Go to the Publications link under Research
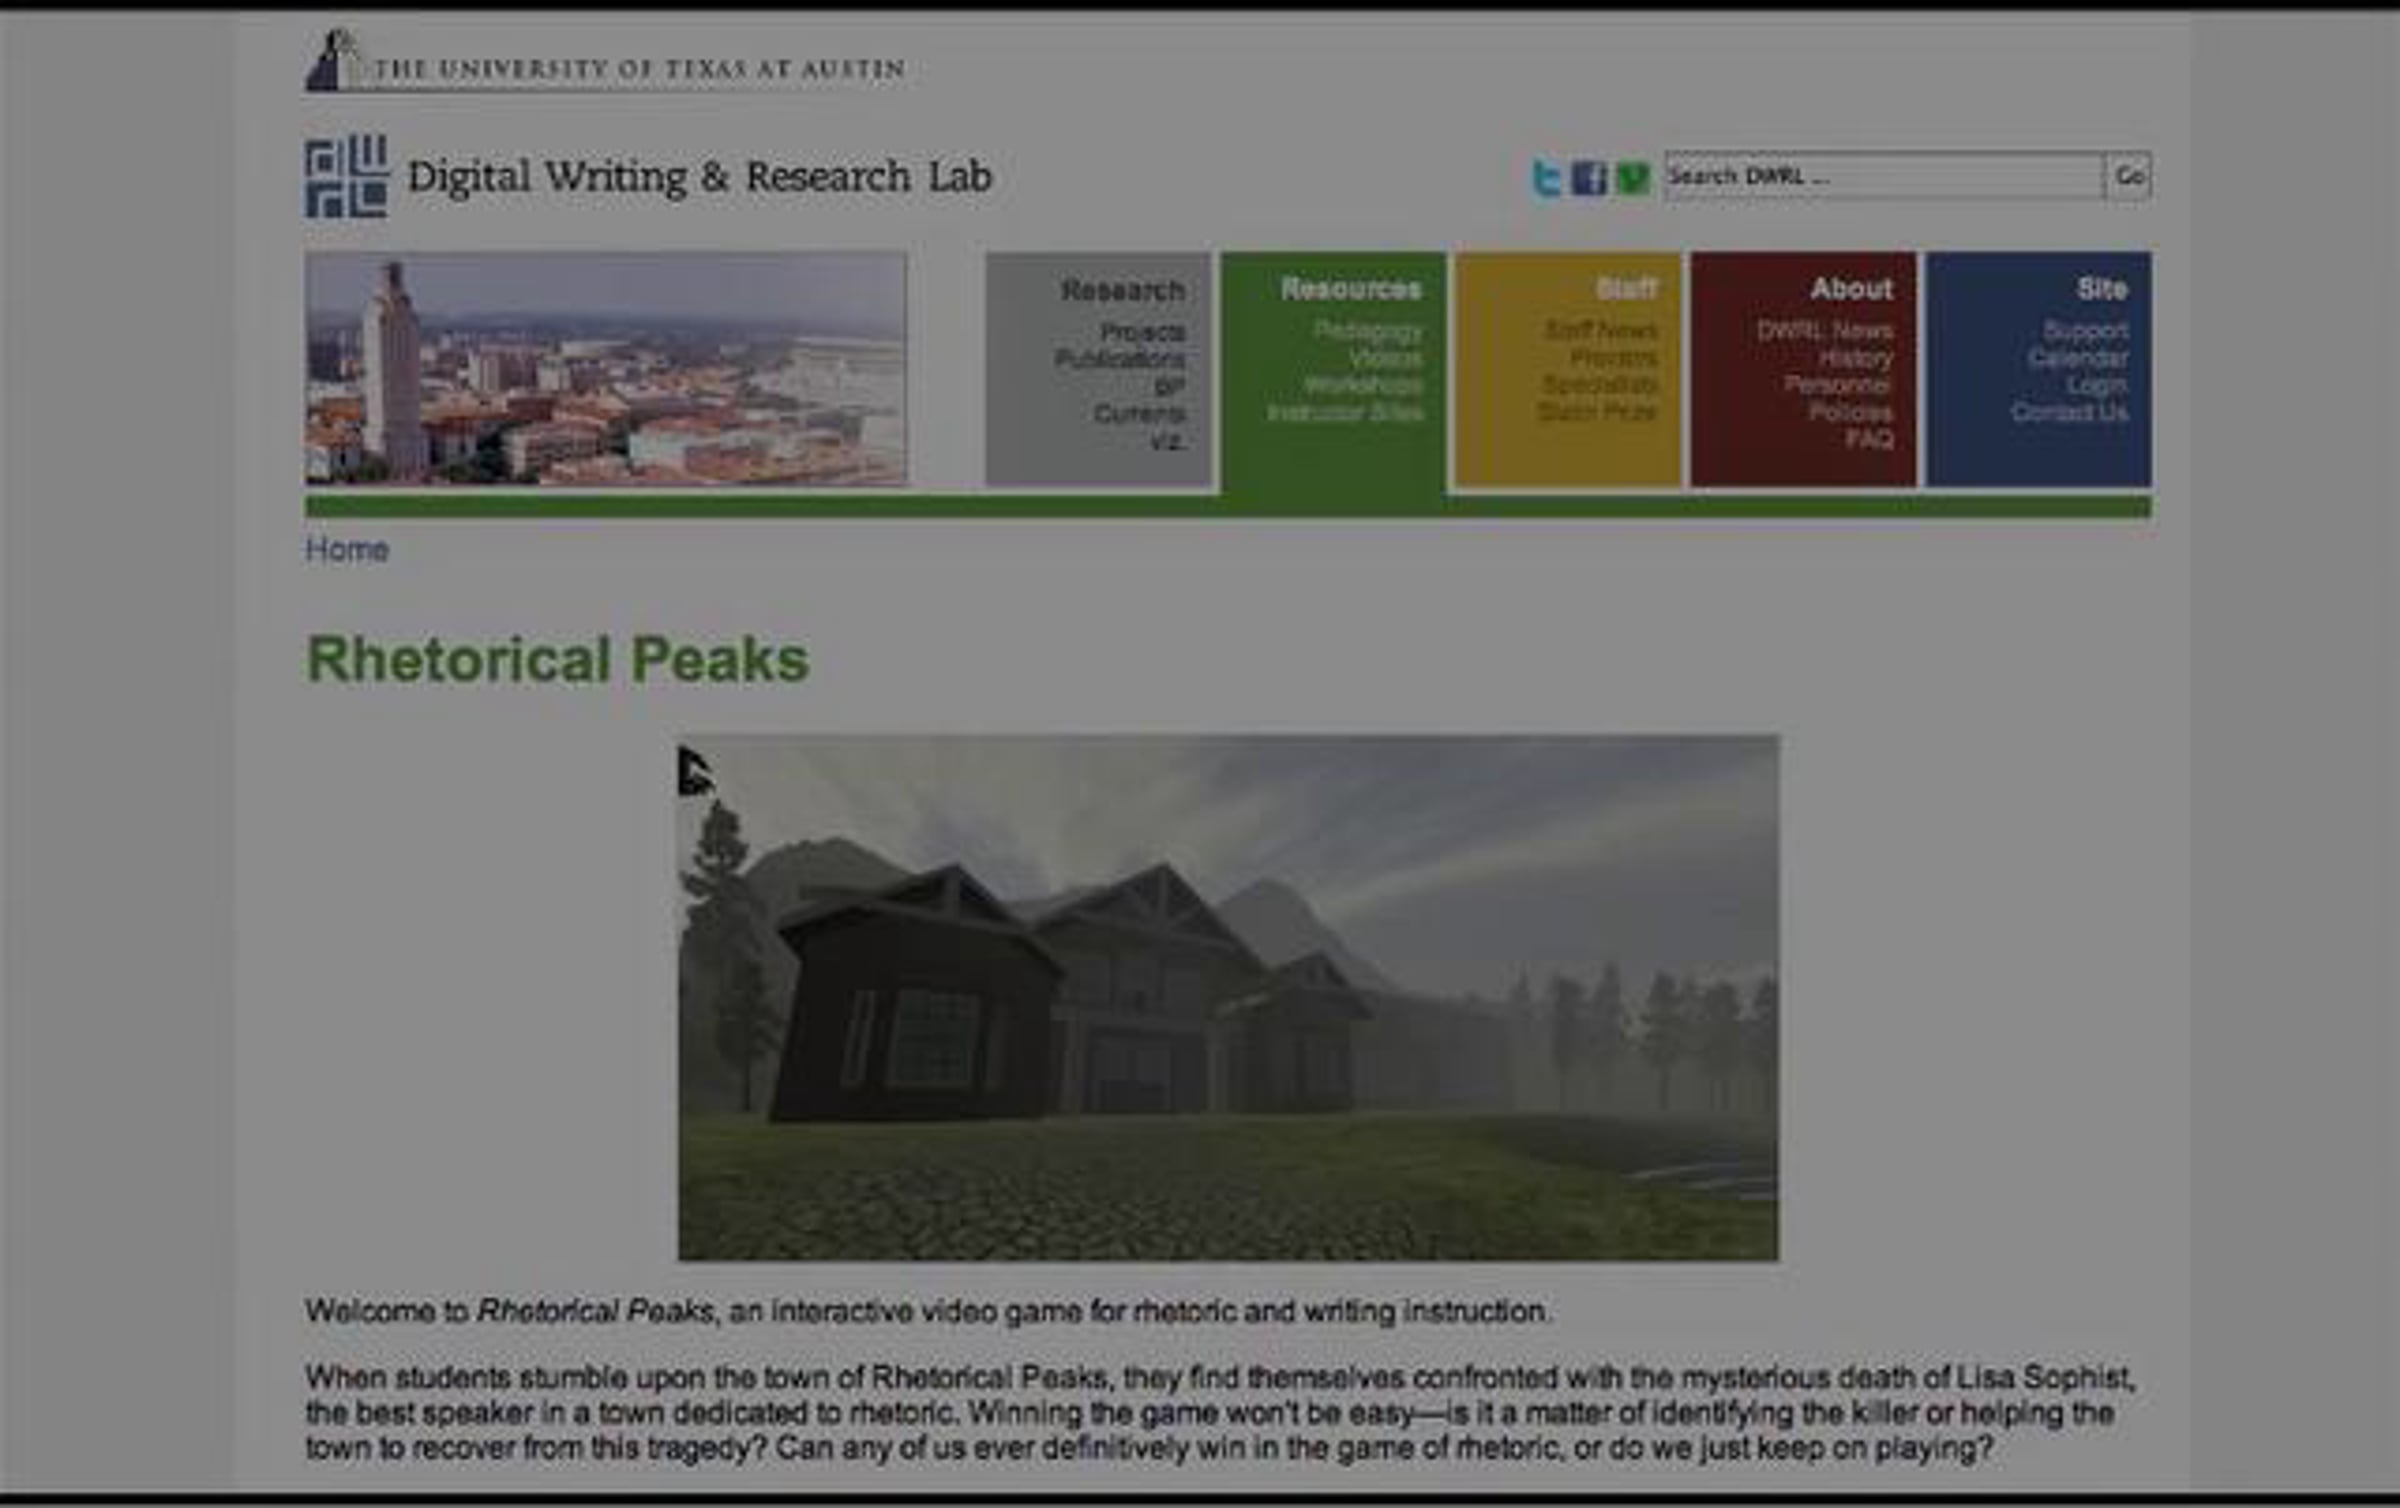 pyautogui.click(x=1119, y=359)
